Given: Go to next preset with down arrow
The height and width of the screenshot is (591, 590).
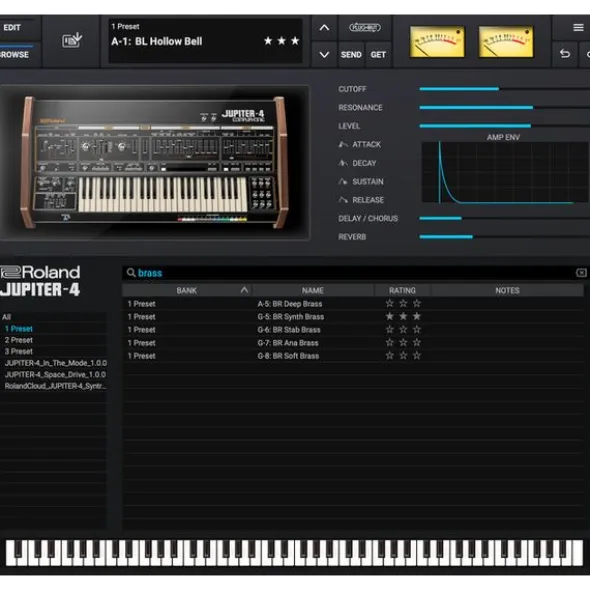Looking at the screenshot, I should point(324,55).
